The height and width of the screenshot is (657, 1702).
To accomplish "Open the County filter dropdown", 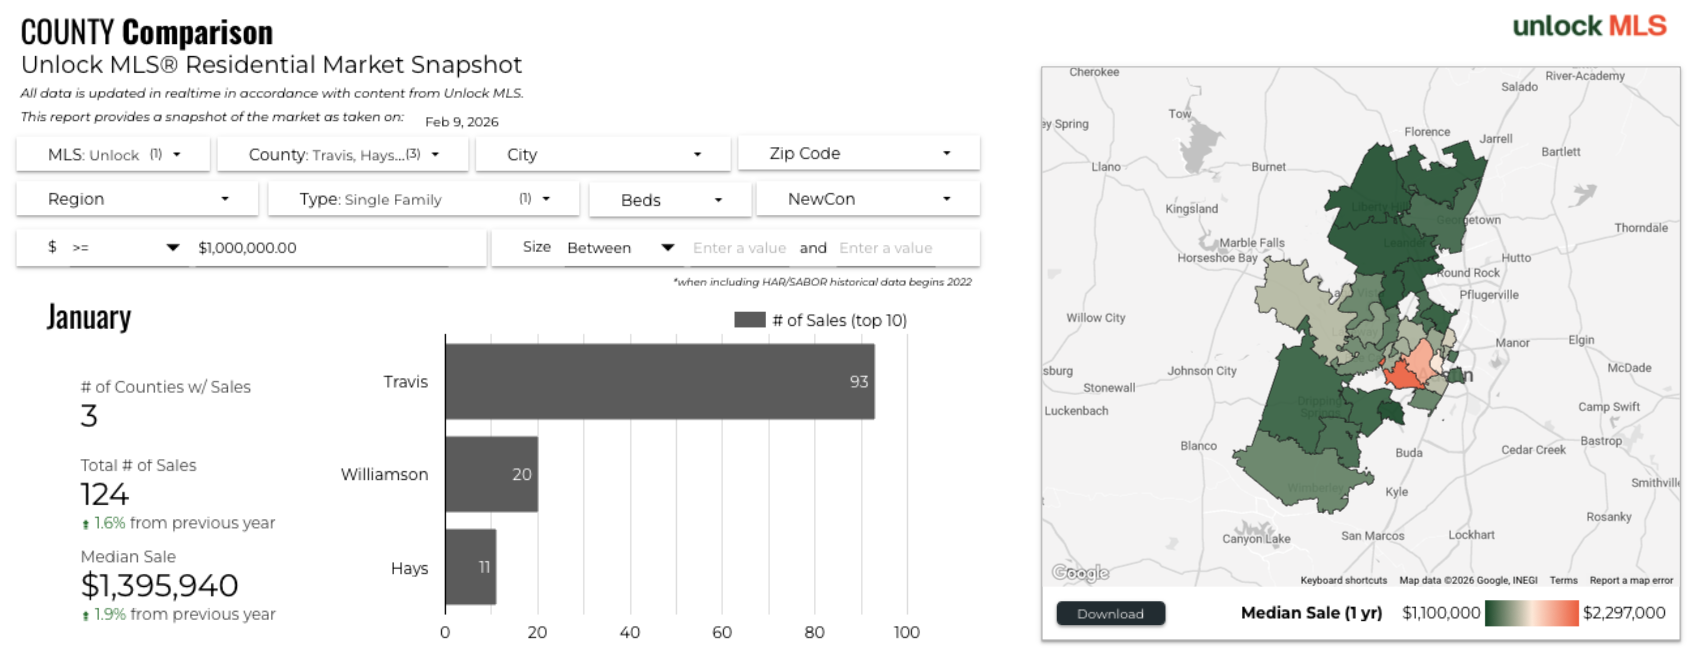I will click(x=343, y=154).
